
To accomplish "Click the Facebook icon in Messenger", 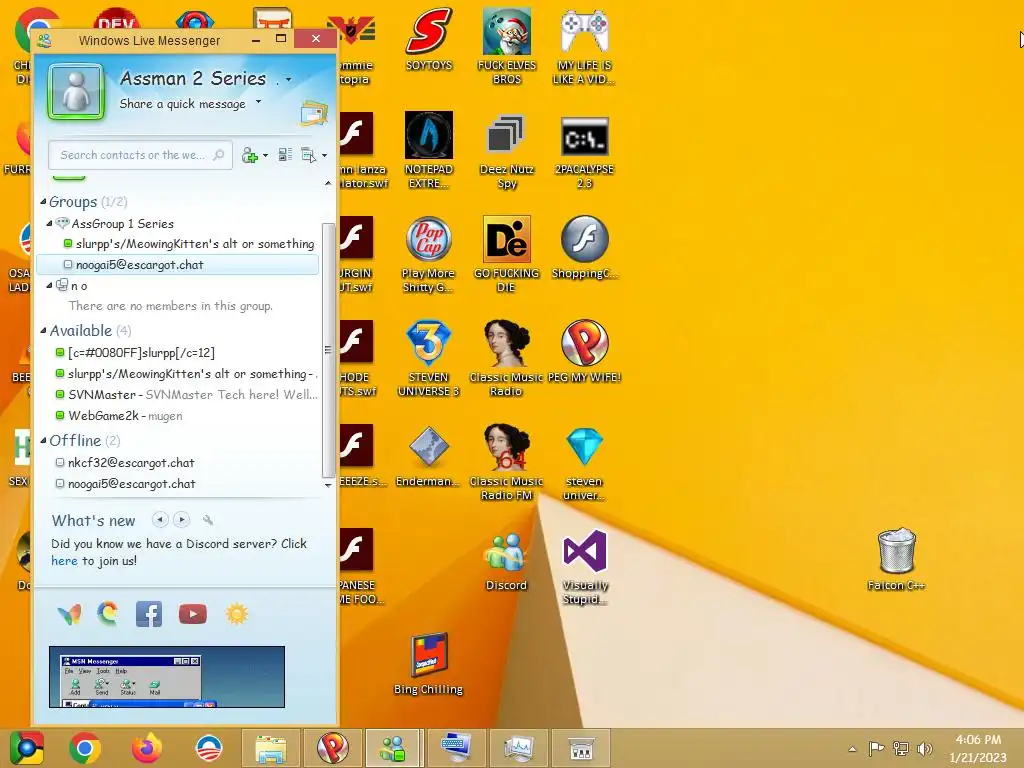I will click(149, 614).
